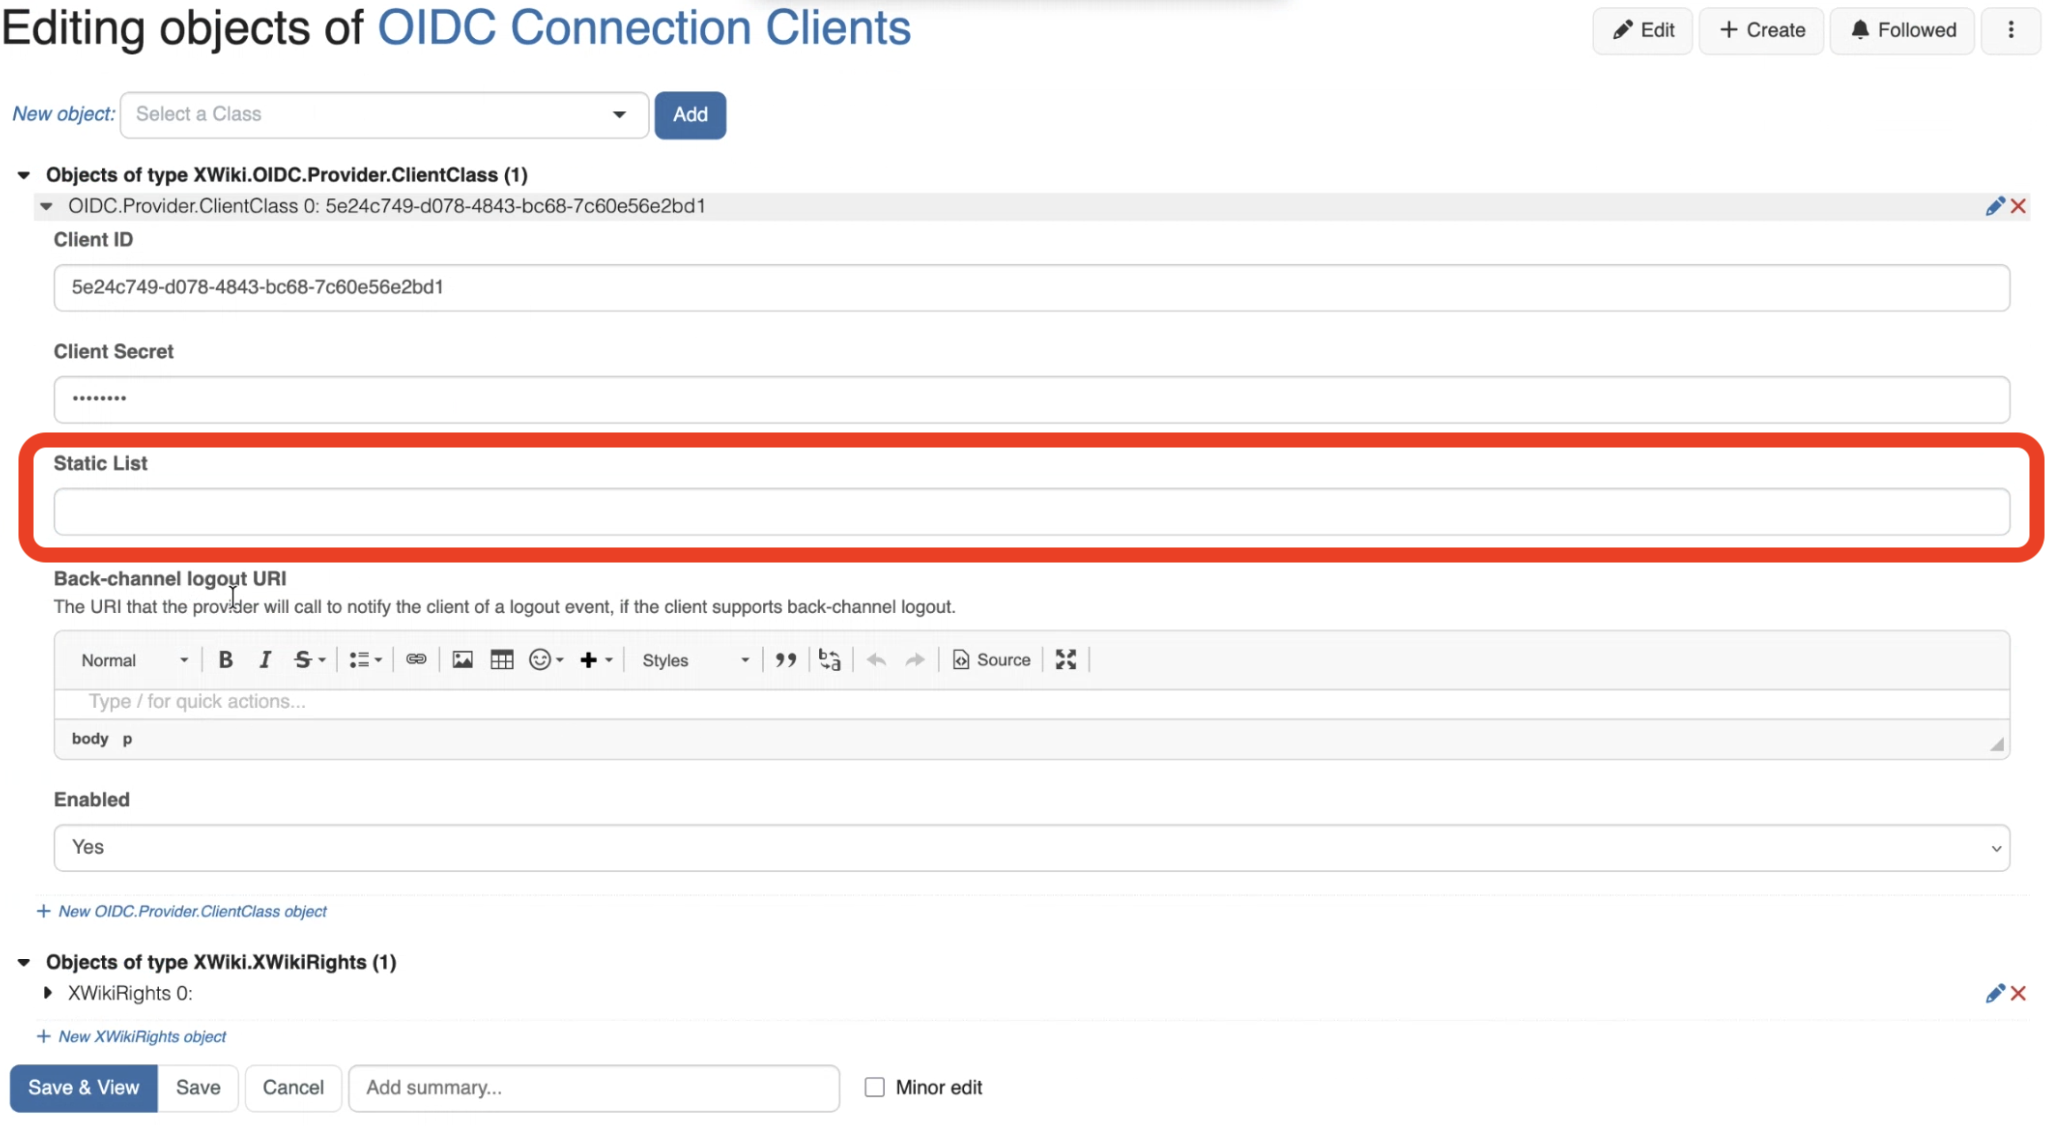Edit the OIDC ClientClass object with pencil icon
This screenshot has width=2058, height=1126.
point(1994,206)
